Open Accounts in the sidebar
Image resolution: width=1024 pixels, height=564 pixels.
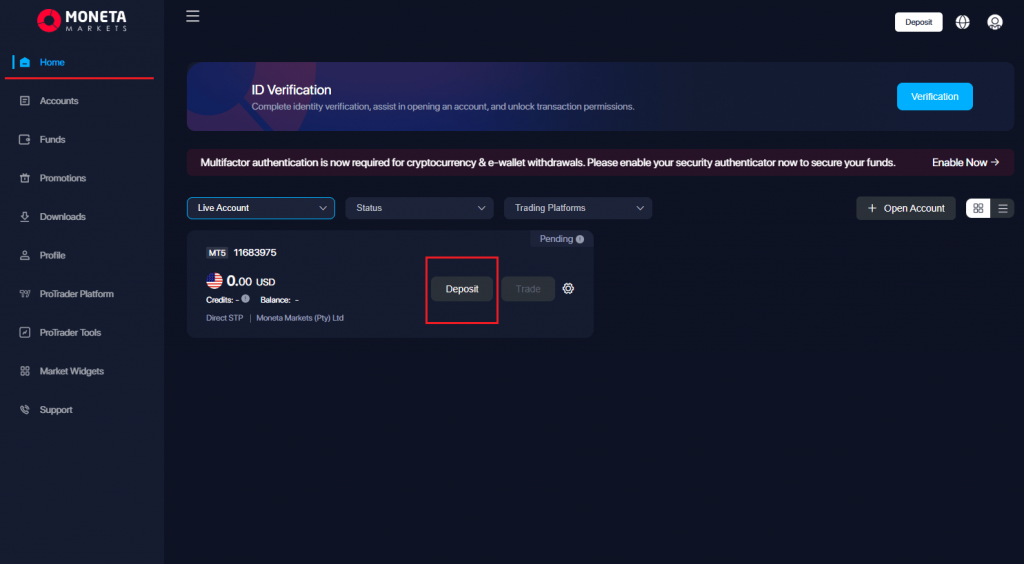tap(59, 101)
